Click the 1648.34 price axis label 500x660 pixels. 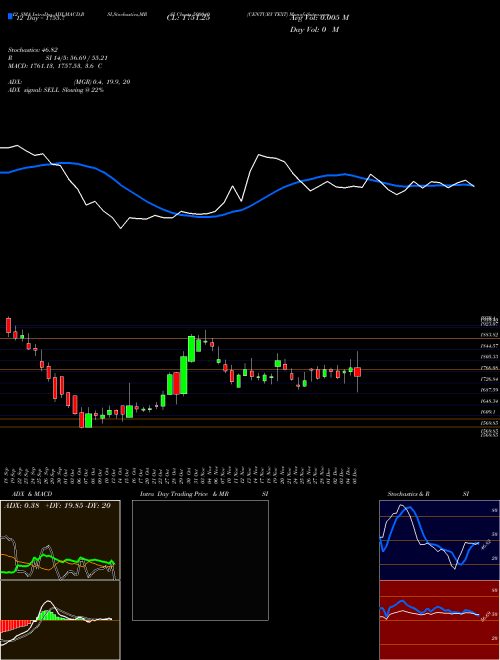[x=489, y=401]
